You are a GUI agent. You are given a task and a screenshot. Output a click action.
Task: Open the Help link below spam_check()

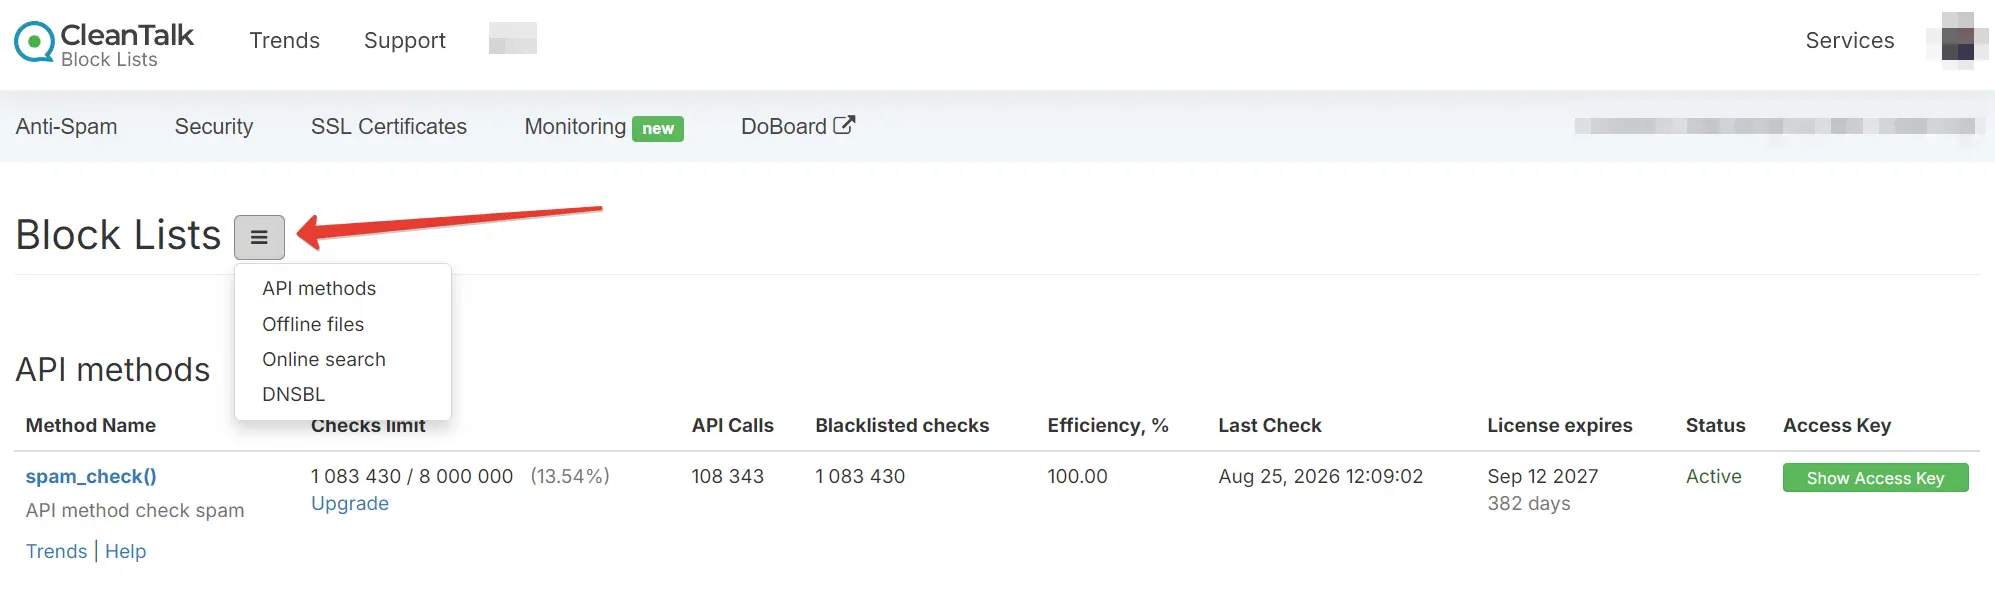point(125,551)
